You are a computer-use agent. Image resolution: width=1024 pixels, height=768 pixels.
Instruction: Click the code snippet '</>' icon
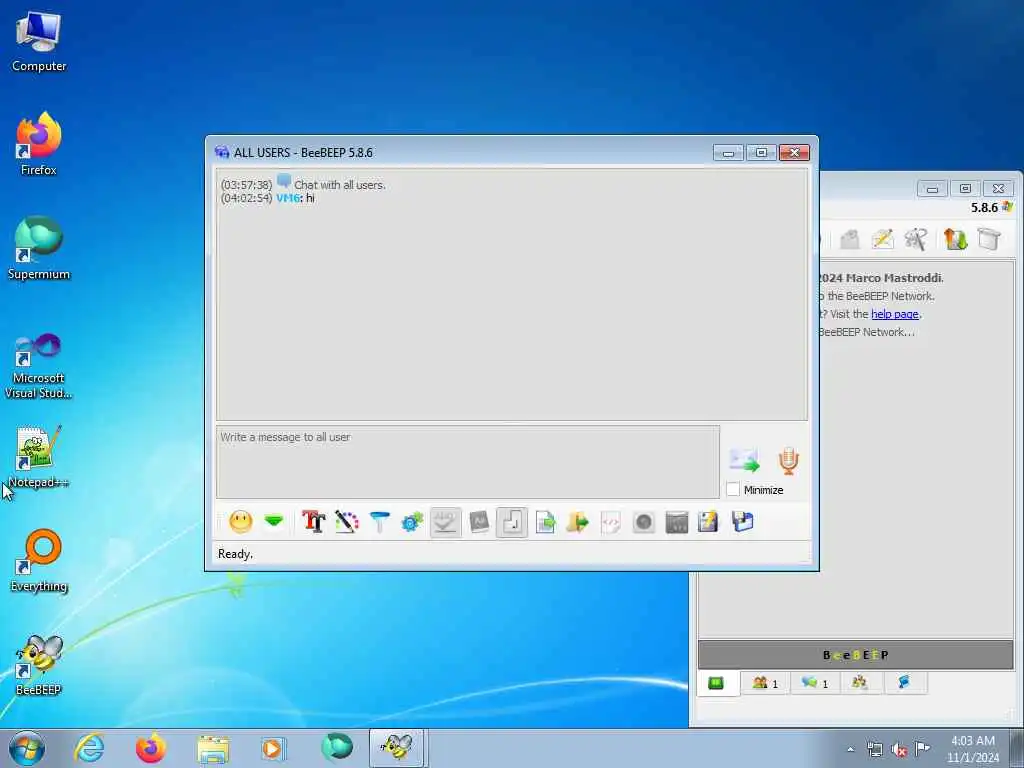coord(610,522)
